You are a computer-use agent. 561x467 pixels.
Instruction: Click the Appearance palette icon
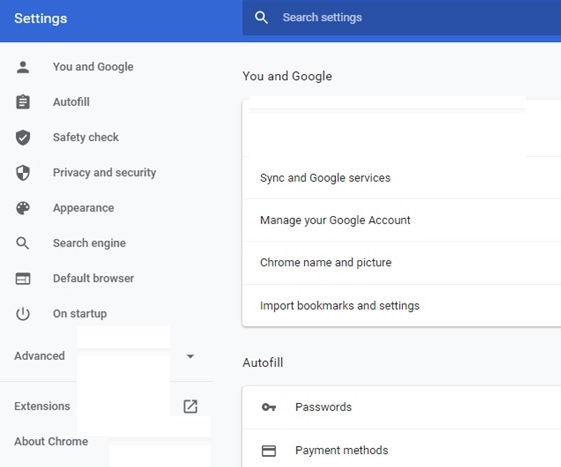point(23,208)
